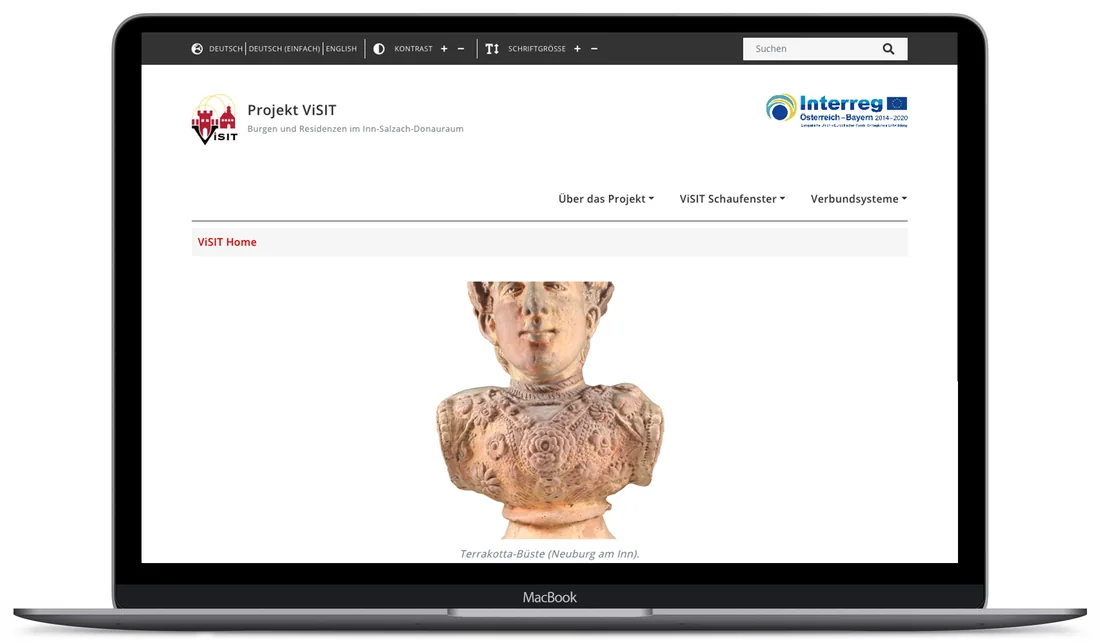
Task: Open the Interreg Österreich-Bayern logo
Action: click(837, 110)
